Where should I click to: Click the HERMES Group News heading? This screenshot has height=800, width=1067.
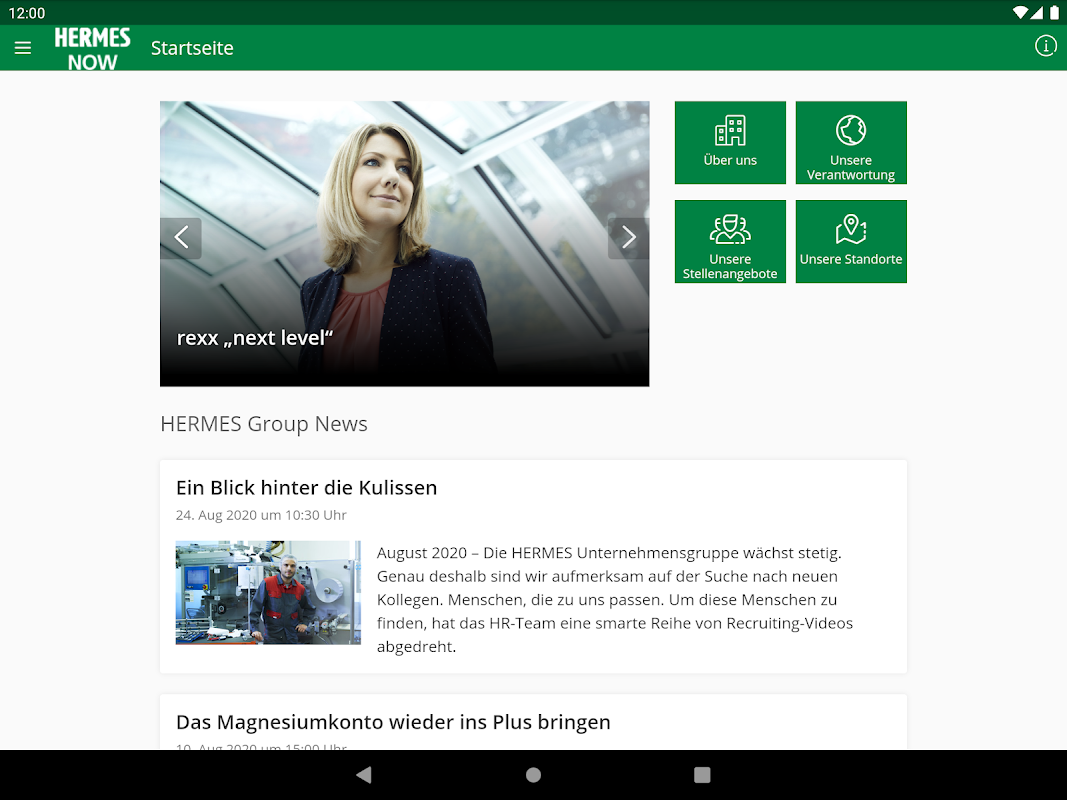tap(264, 424)
